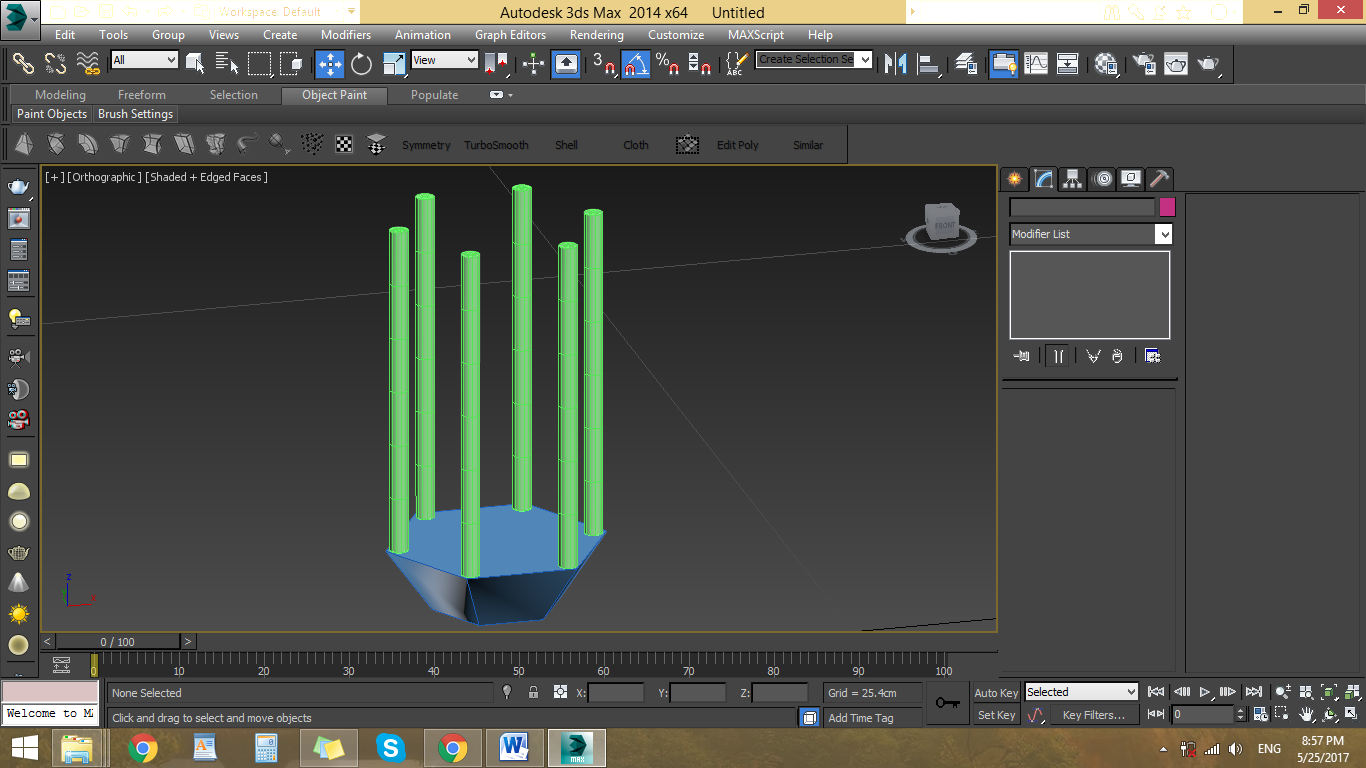Open the Mirror tool

(896, 64)
